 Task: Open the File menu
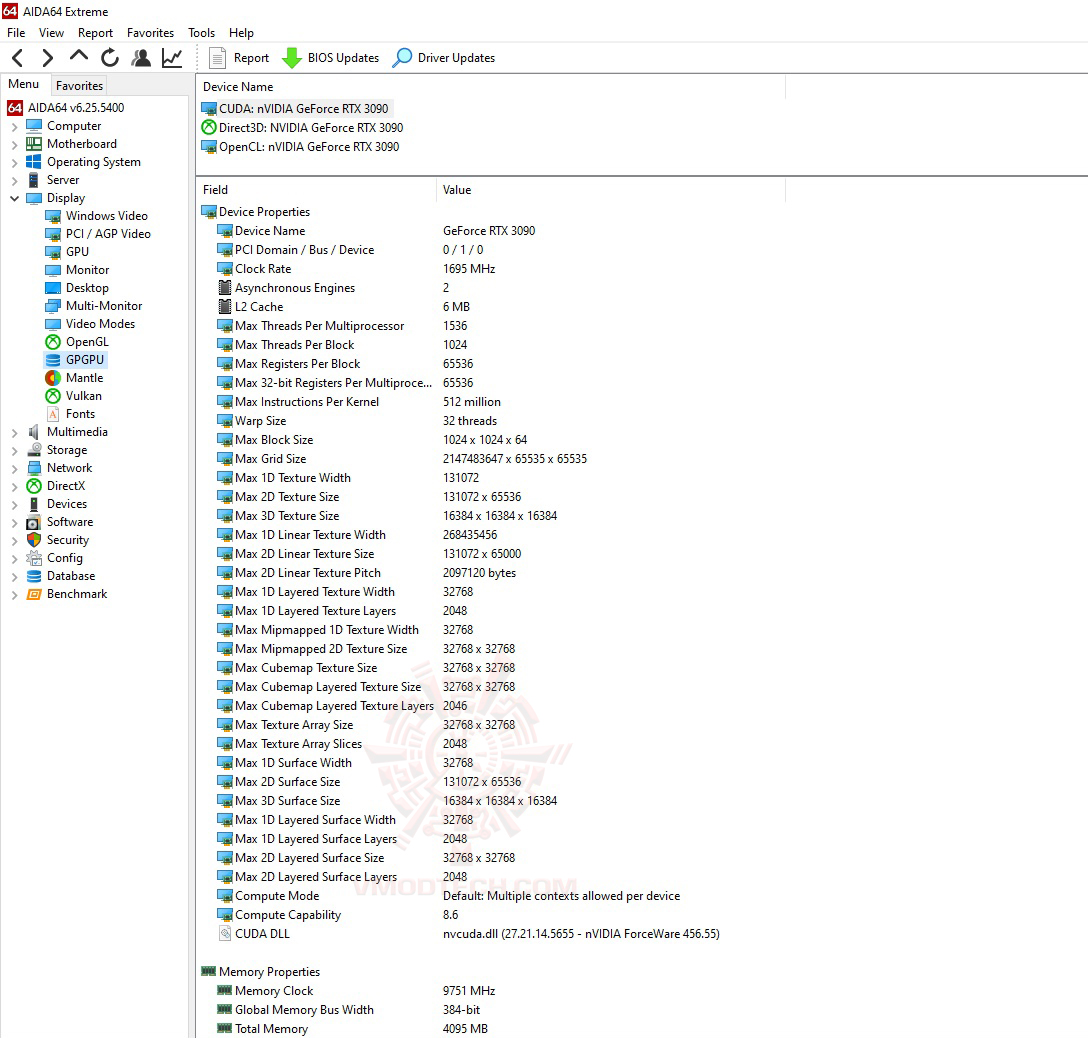(x=16, y=33)
